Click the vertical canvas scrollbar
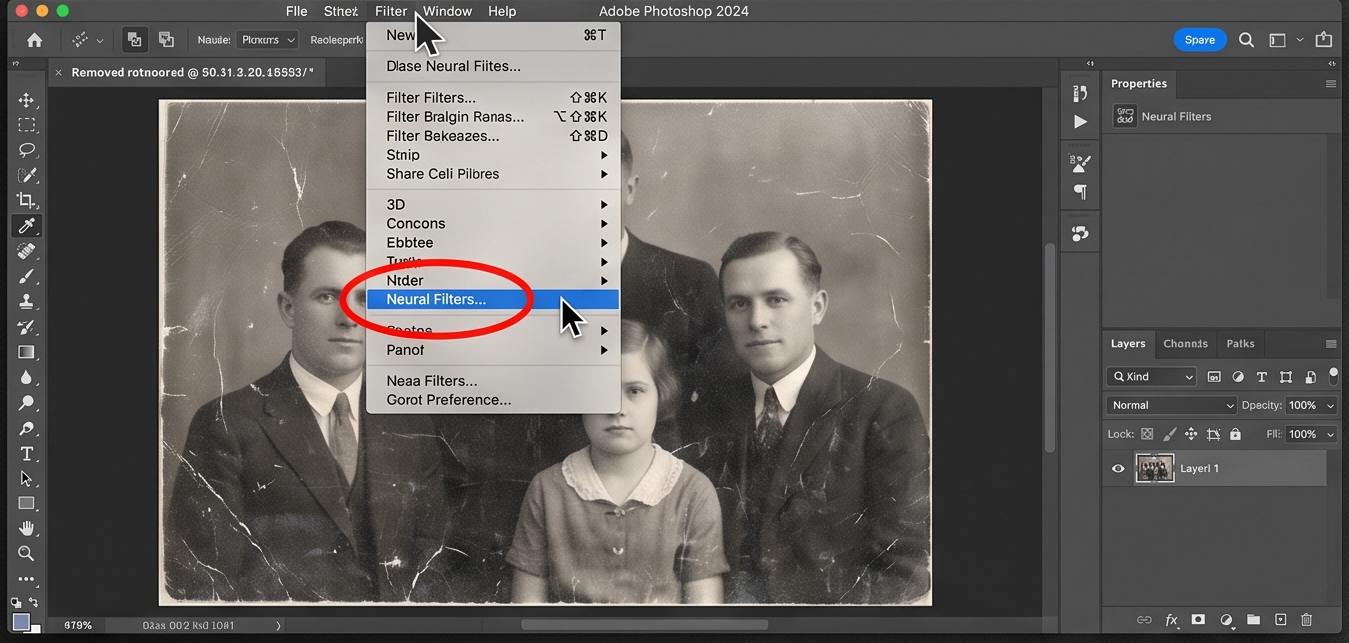1349x643 pixels. click(1049, 346)
